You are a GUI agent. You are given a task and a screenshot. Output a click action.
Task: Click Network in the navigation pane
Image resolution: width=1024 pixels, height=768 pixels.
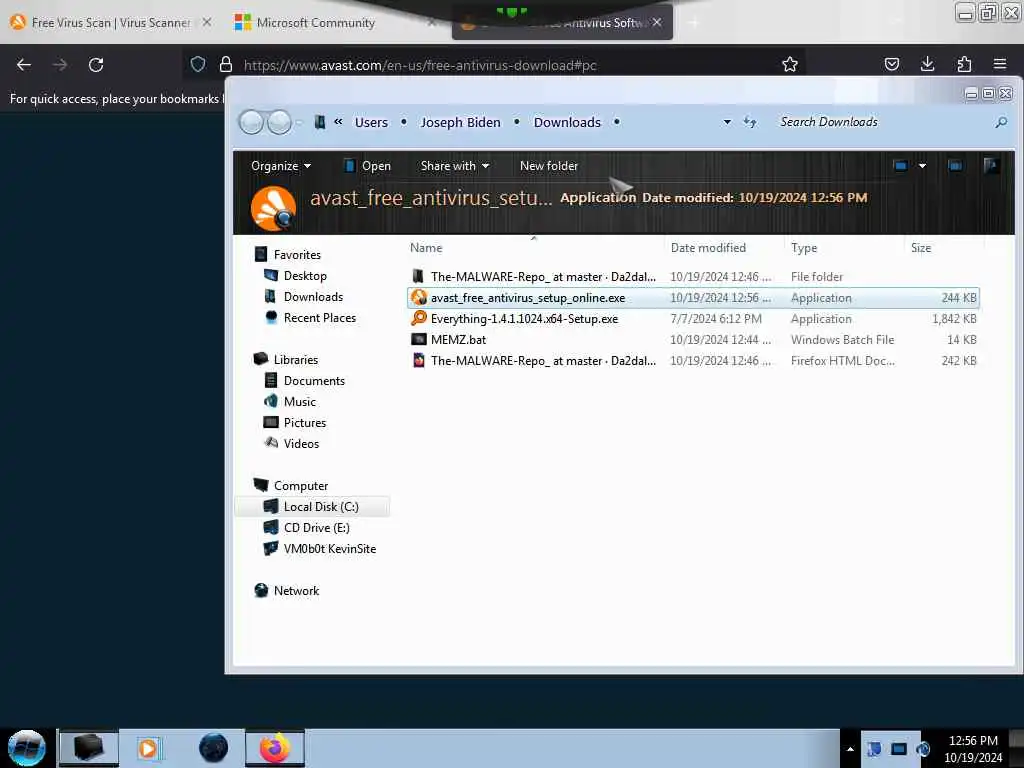click(296, 590)
